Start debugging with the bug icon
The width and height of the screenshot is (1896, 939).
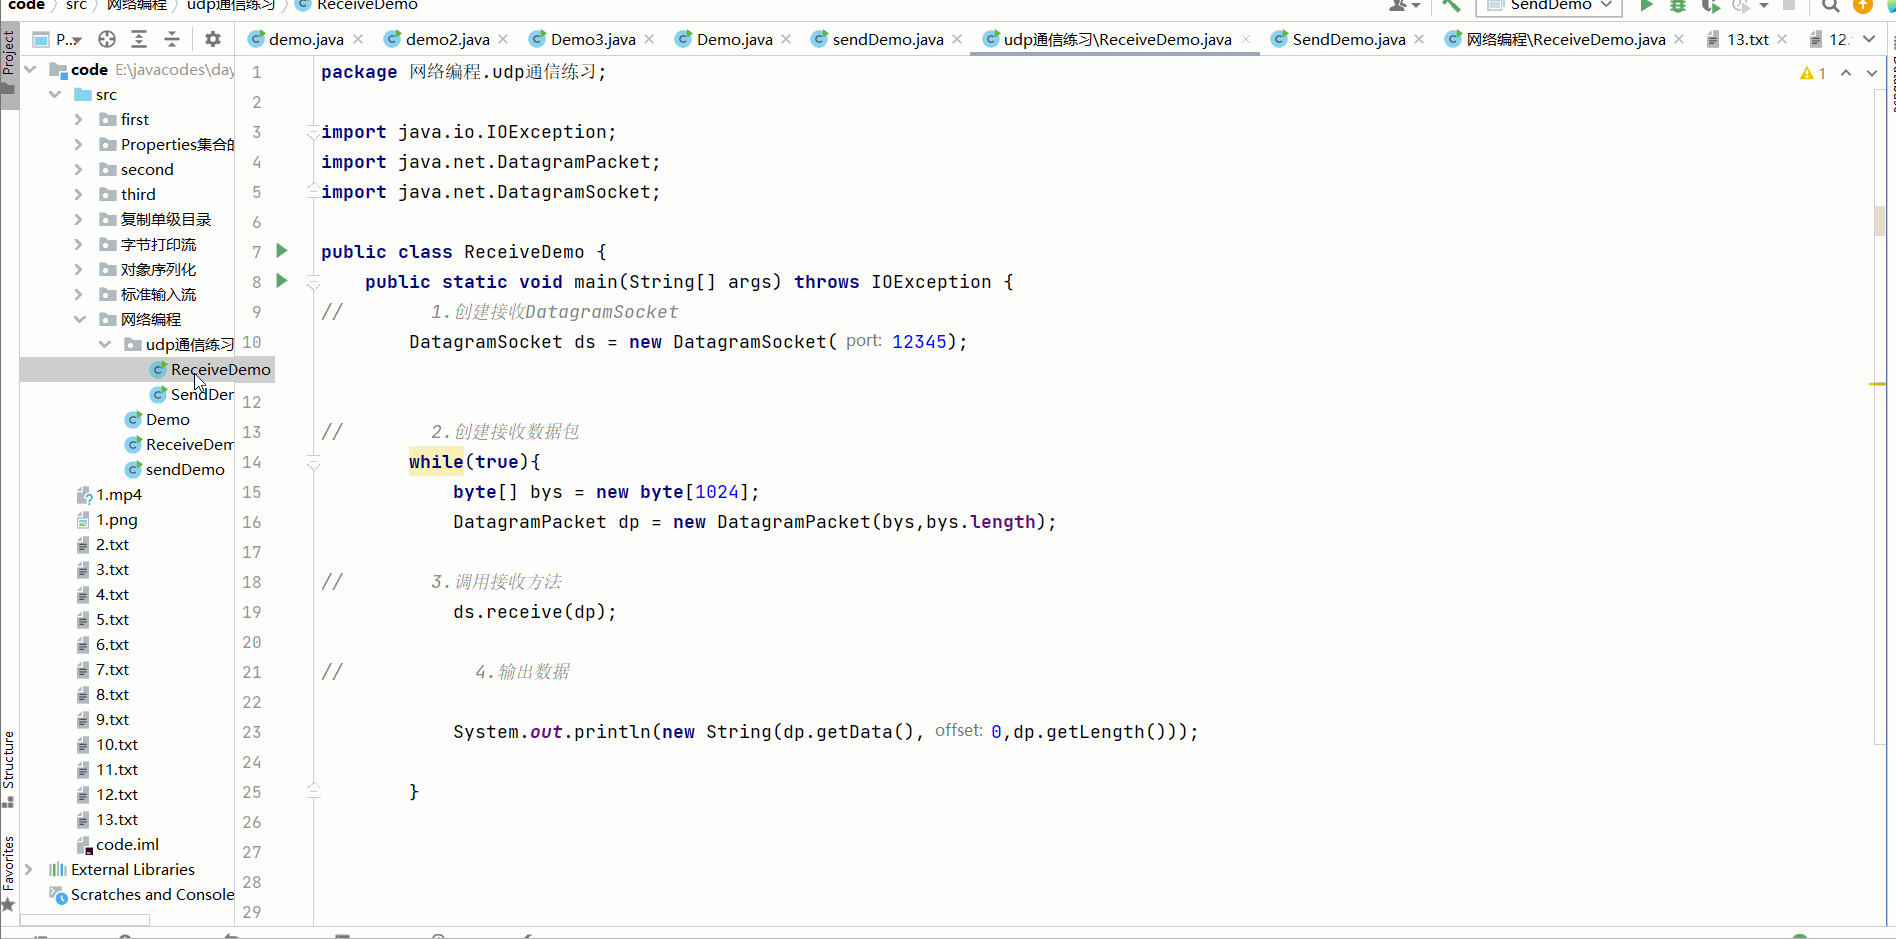click(x=1678, y=5)
